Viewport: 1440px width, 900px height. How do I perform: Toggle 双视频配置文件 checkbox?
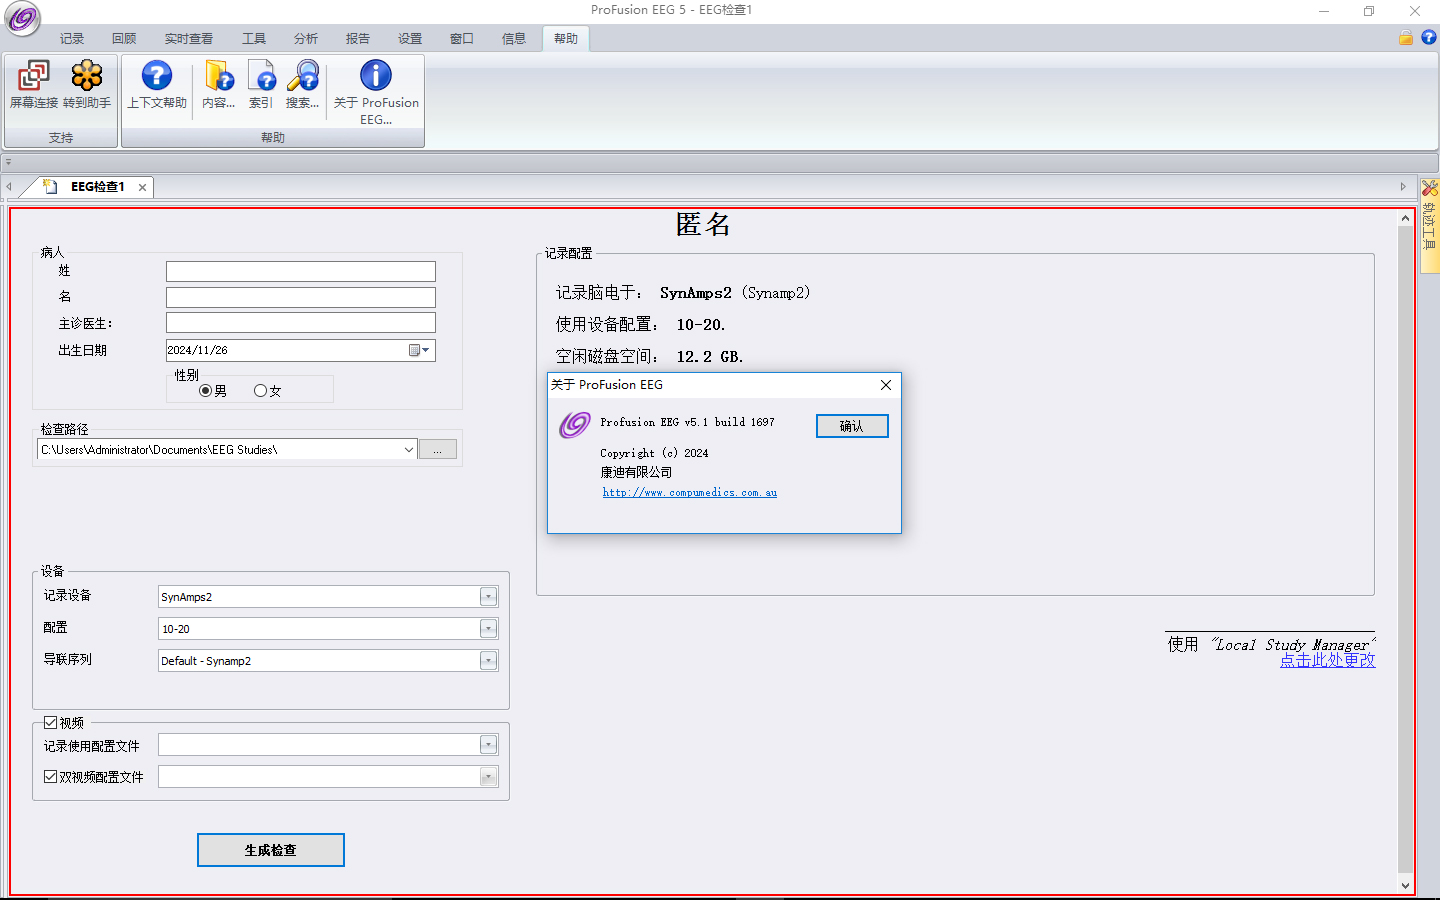(50, 776)
